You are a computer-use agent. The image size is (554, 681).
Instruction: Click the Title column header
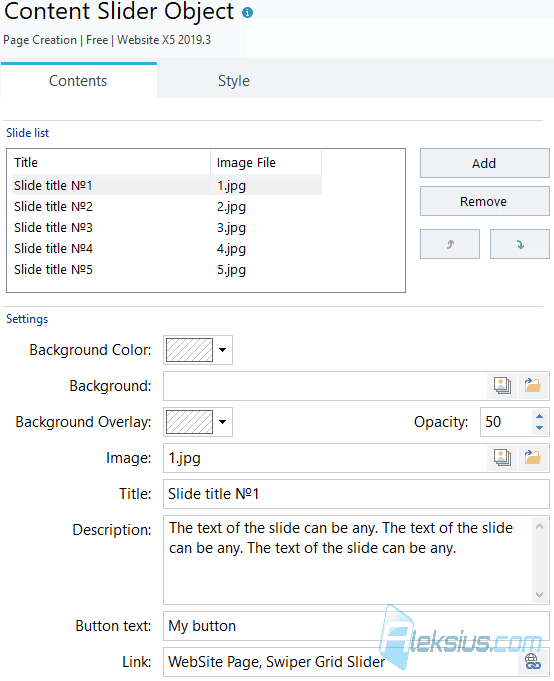[x=111, y=162]
